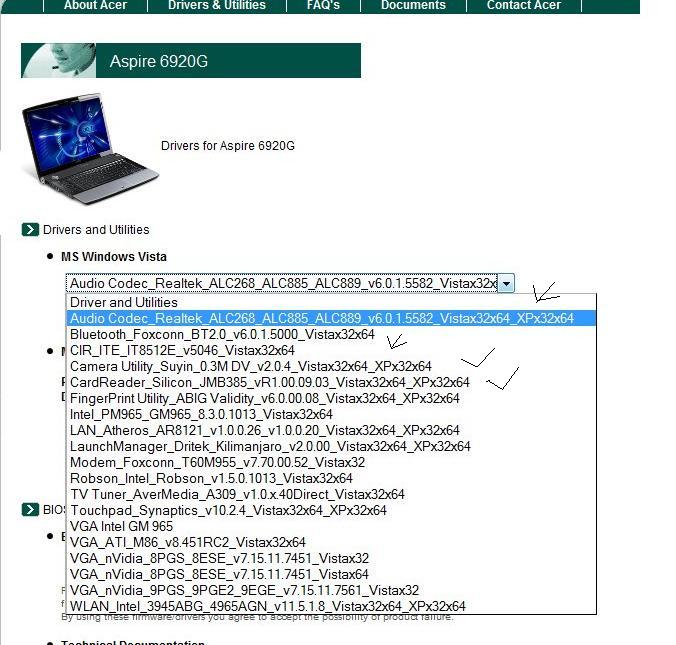Pick CardReader Silicon JMB385 option
This screenshot has height=645, width=676.
(331, 382)
